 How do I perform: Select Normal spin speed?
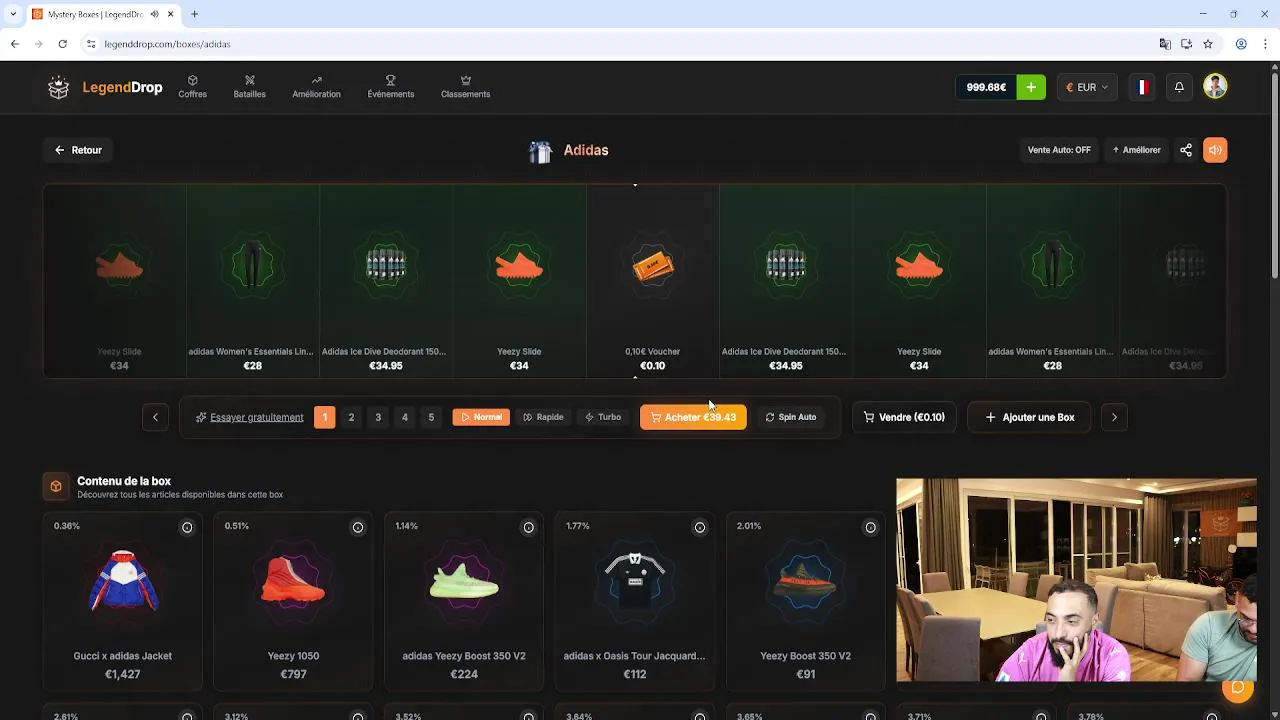point(481,417)
